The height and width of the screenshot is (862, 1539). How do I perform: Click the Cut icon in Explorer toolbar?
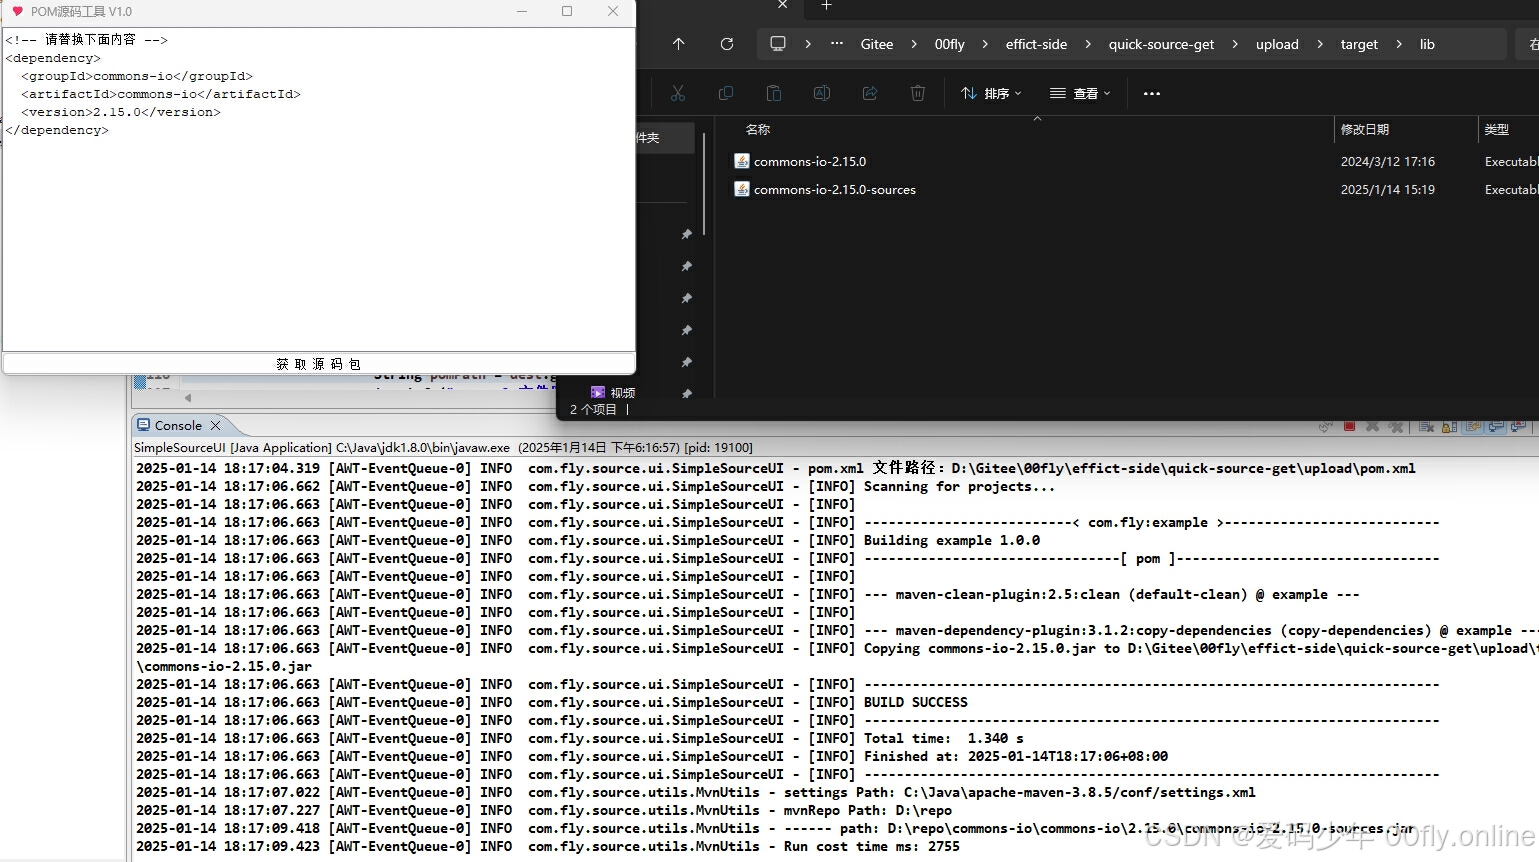pos(678,93)
